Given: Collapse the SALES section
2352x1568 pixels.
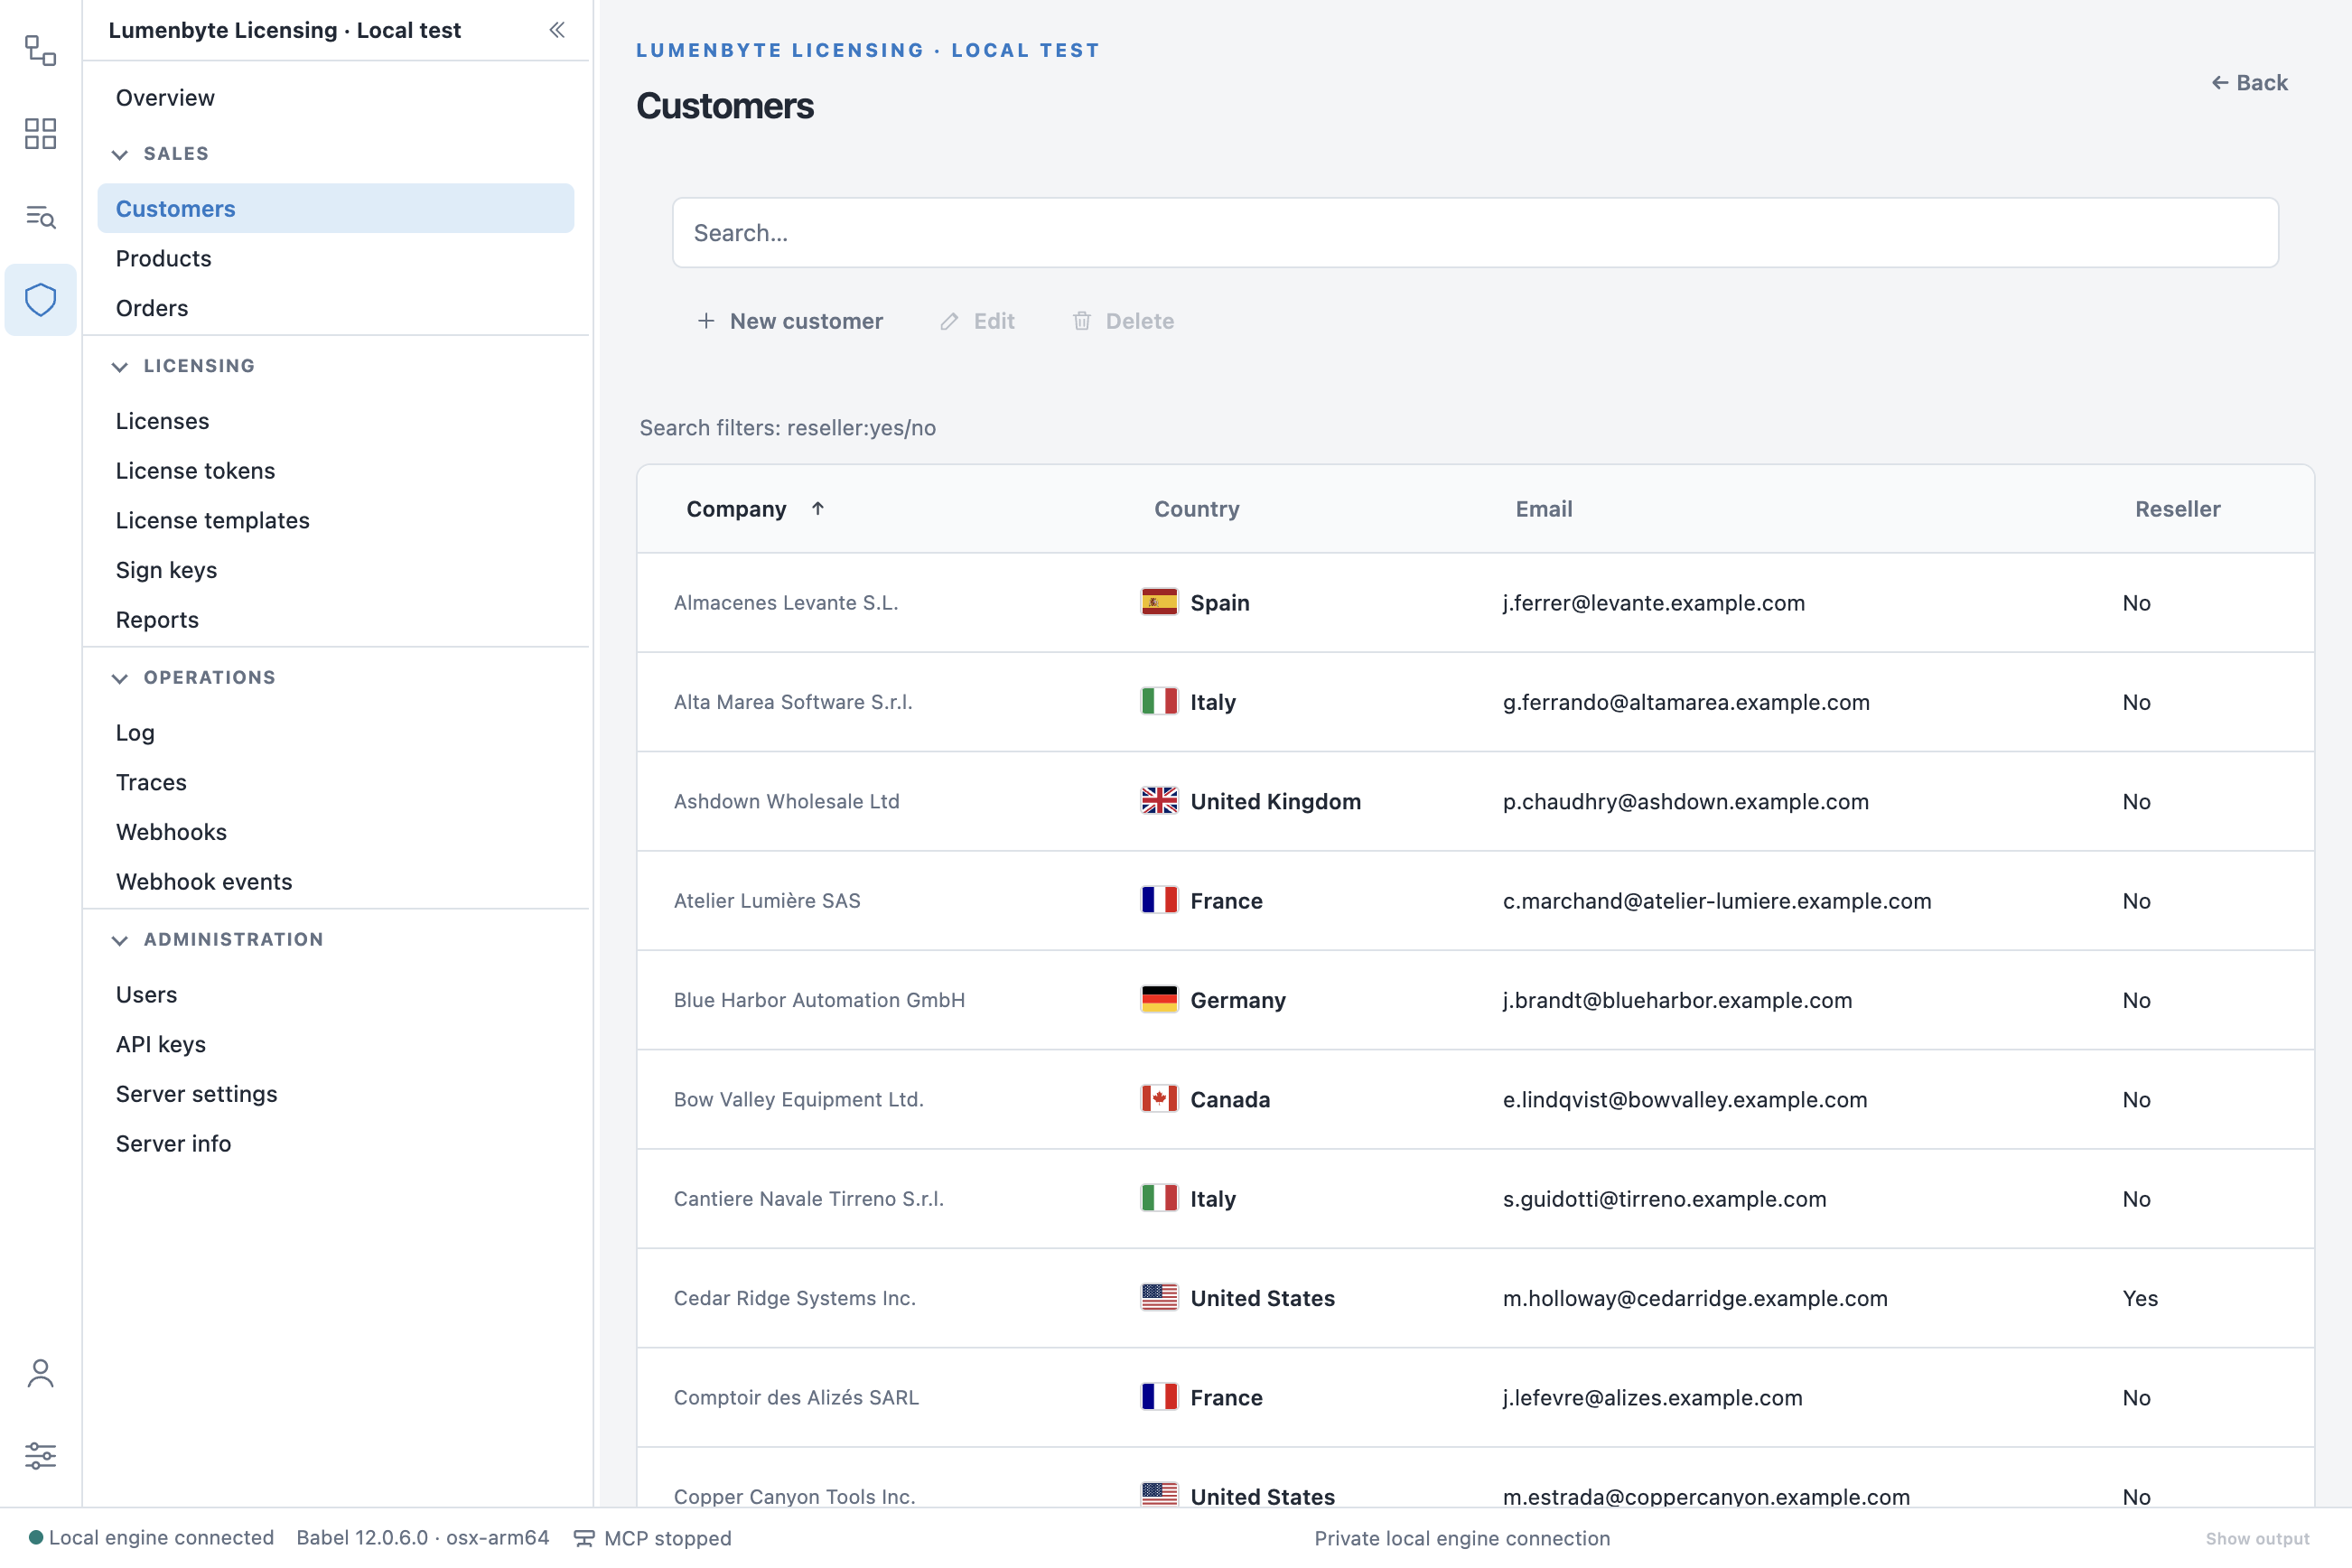Looking at the screenshot, I should pyautogui.click(x=120, y=154).
